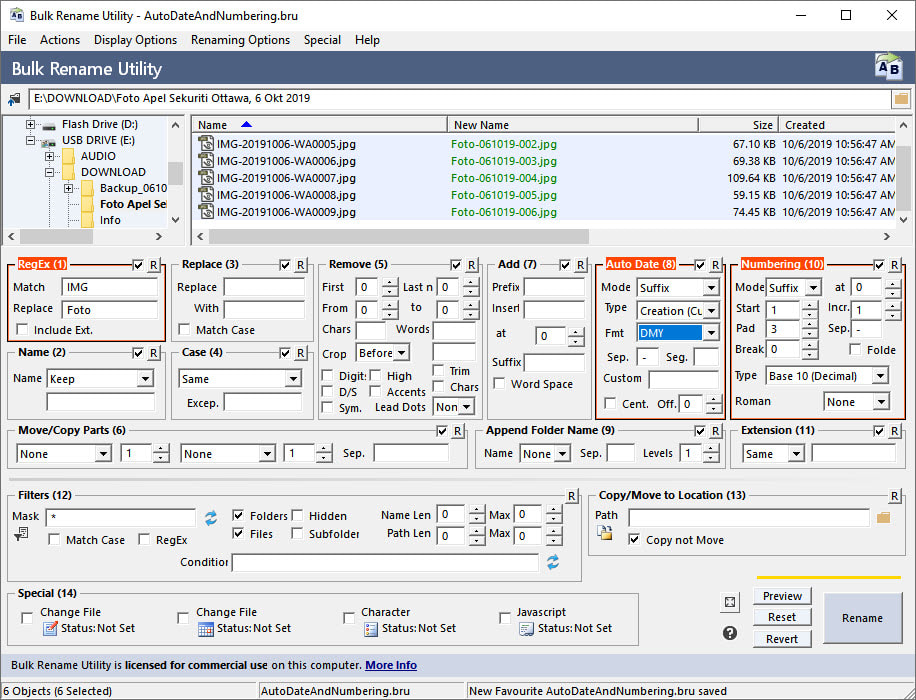
Task: Click the refresh icon next to the Condition field
Action: (553, 562)
